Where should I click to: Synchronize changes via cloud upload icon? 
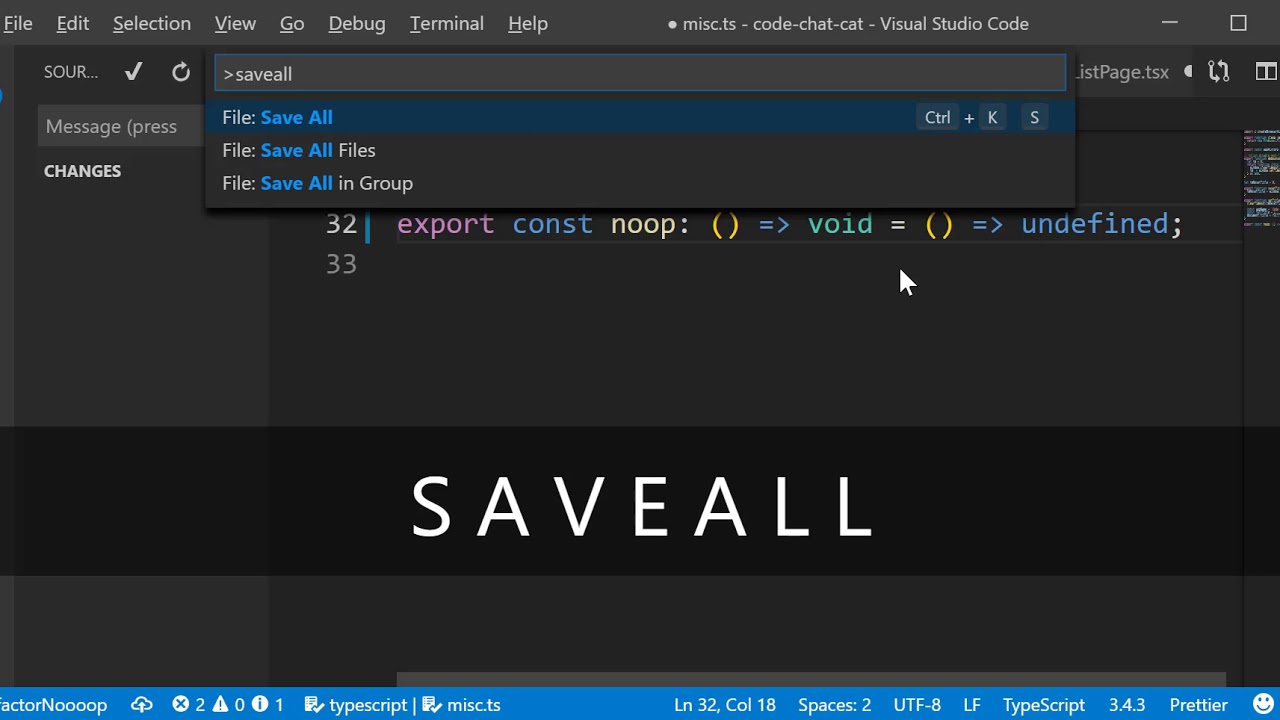point(142,705)
